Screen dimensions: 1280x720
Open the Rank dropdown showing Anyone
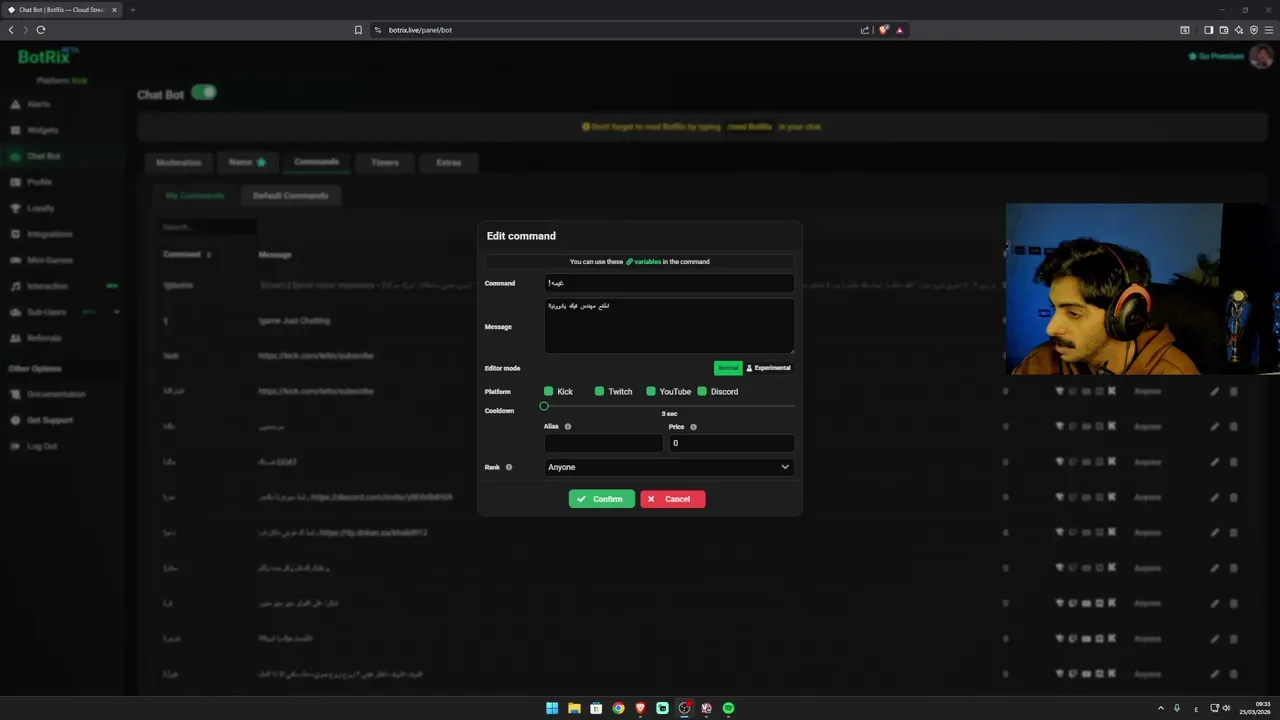[x=669, y=467]
